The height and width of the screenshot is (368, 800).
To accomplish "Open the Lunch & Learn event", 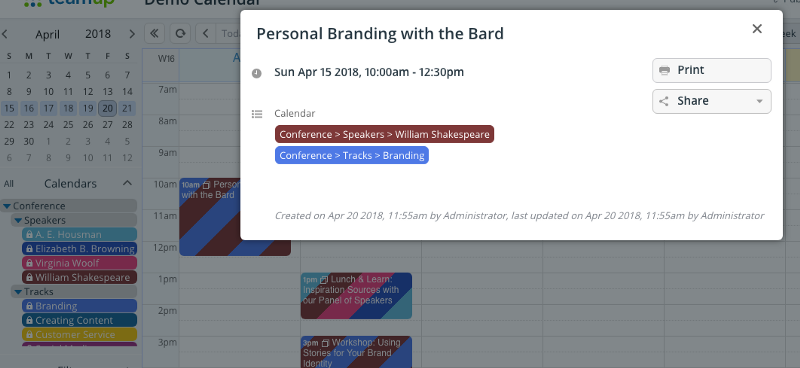I will (356, 296).
